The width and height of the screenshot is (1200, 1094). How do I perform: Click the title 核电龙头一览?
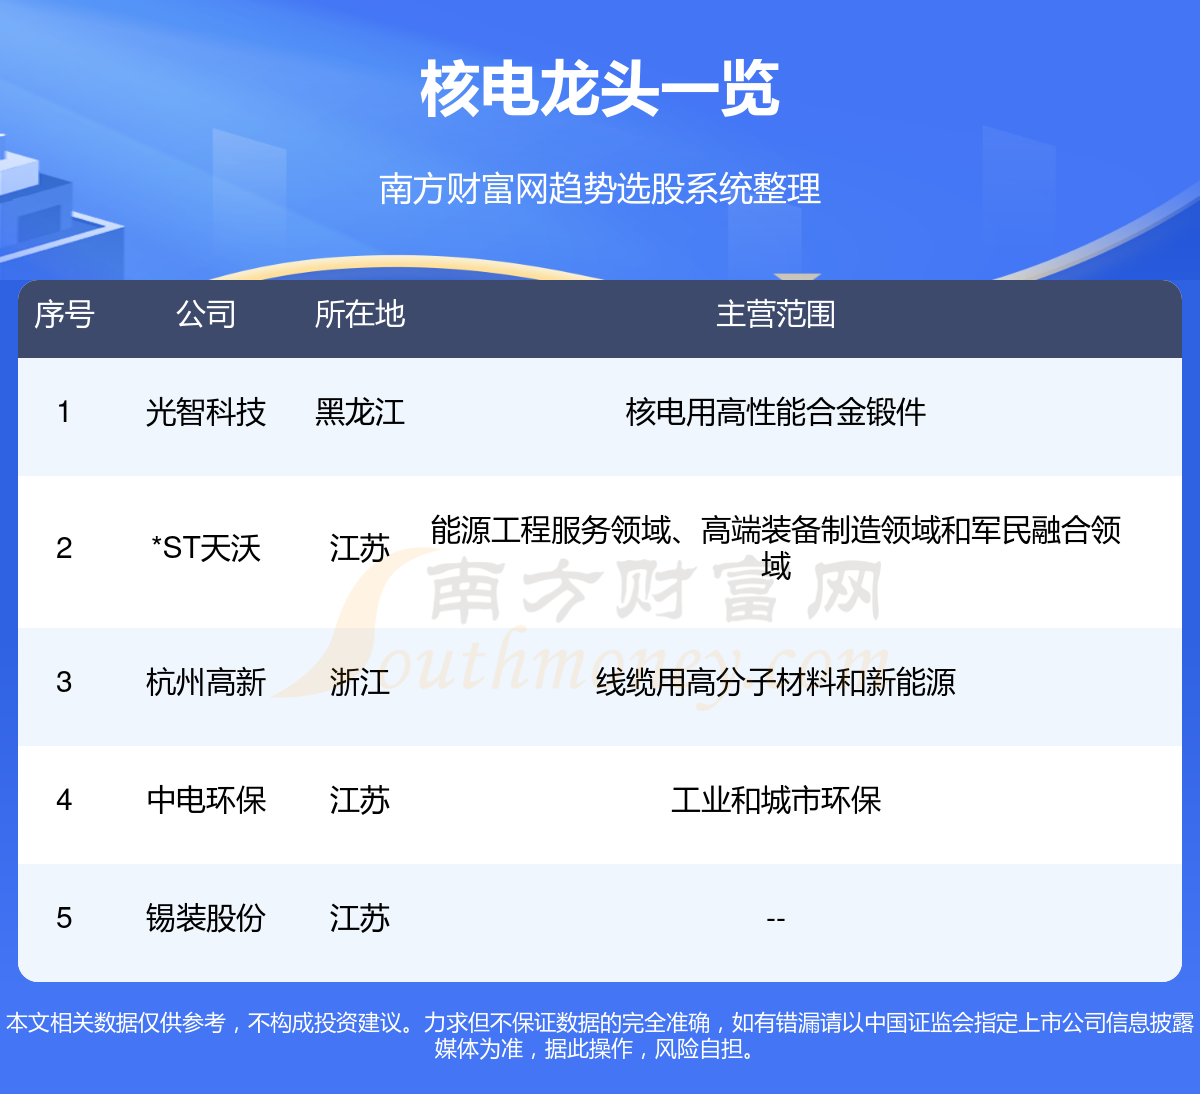[x=600, y=90]
